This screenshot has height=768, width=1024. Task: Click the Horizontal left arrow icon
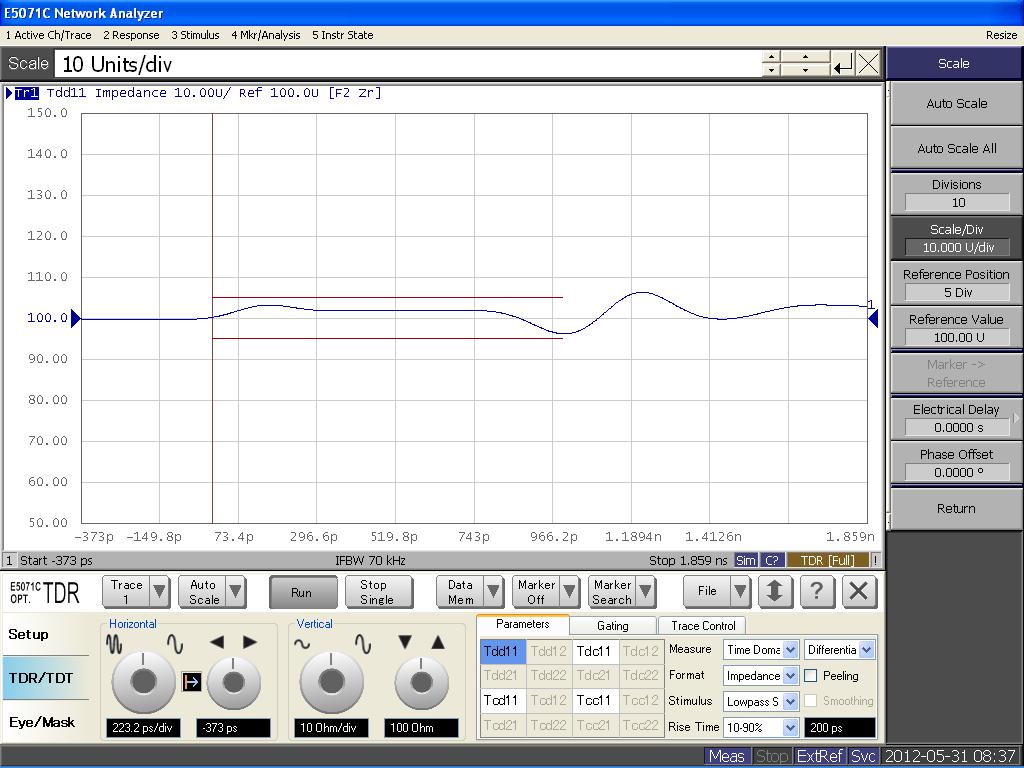tap(217, 643)
